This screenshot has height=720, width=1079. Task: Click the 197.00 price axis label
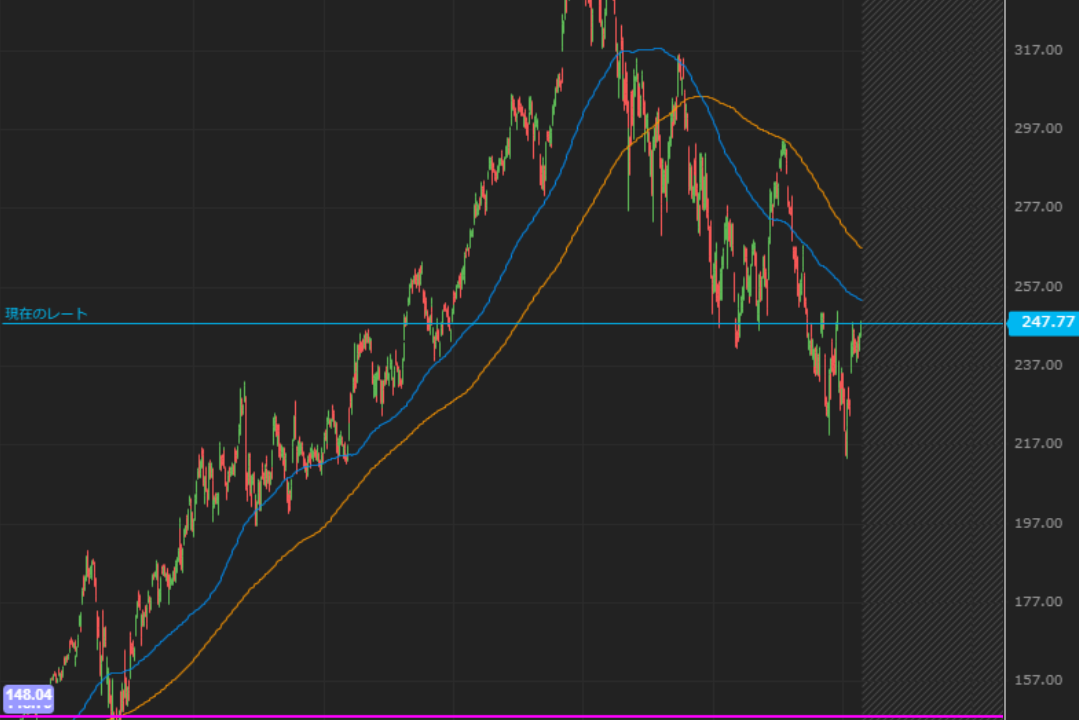(x=1038, y=523)
